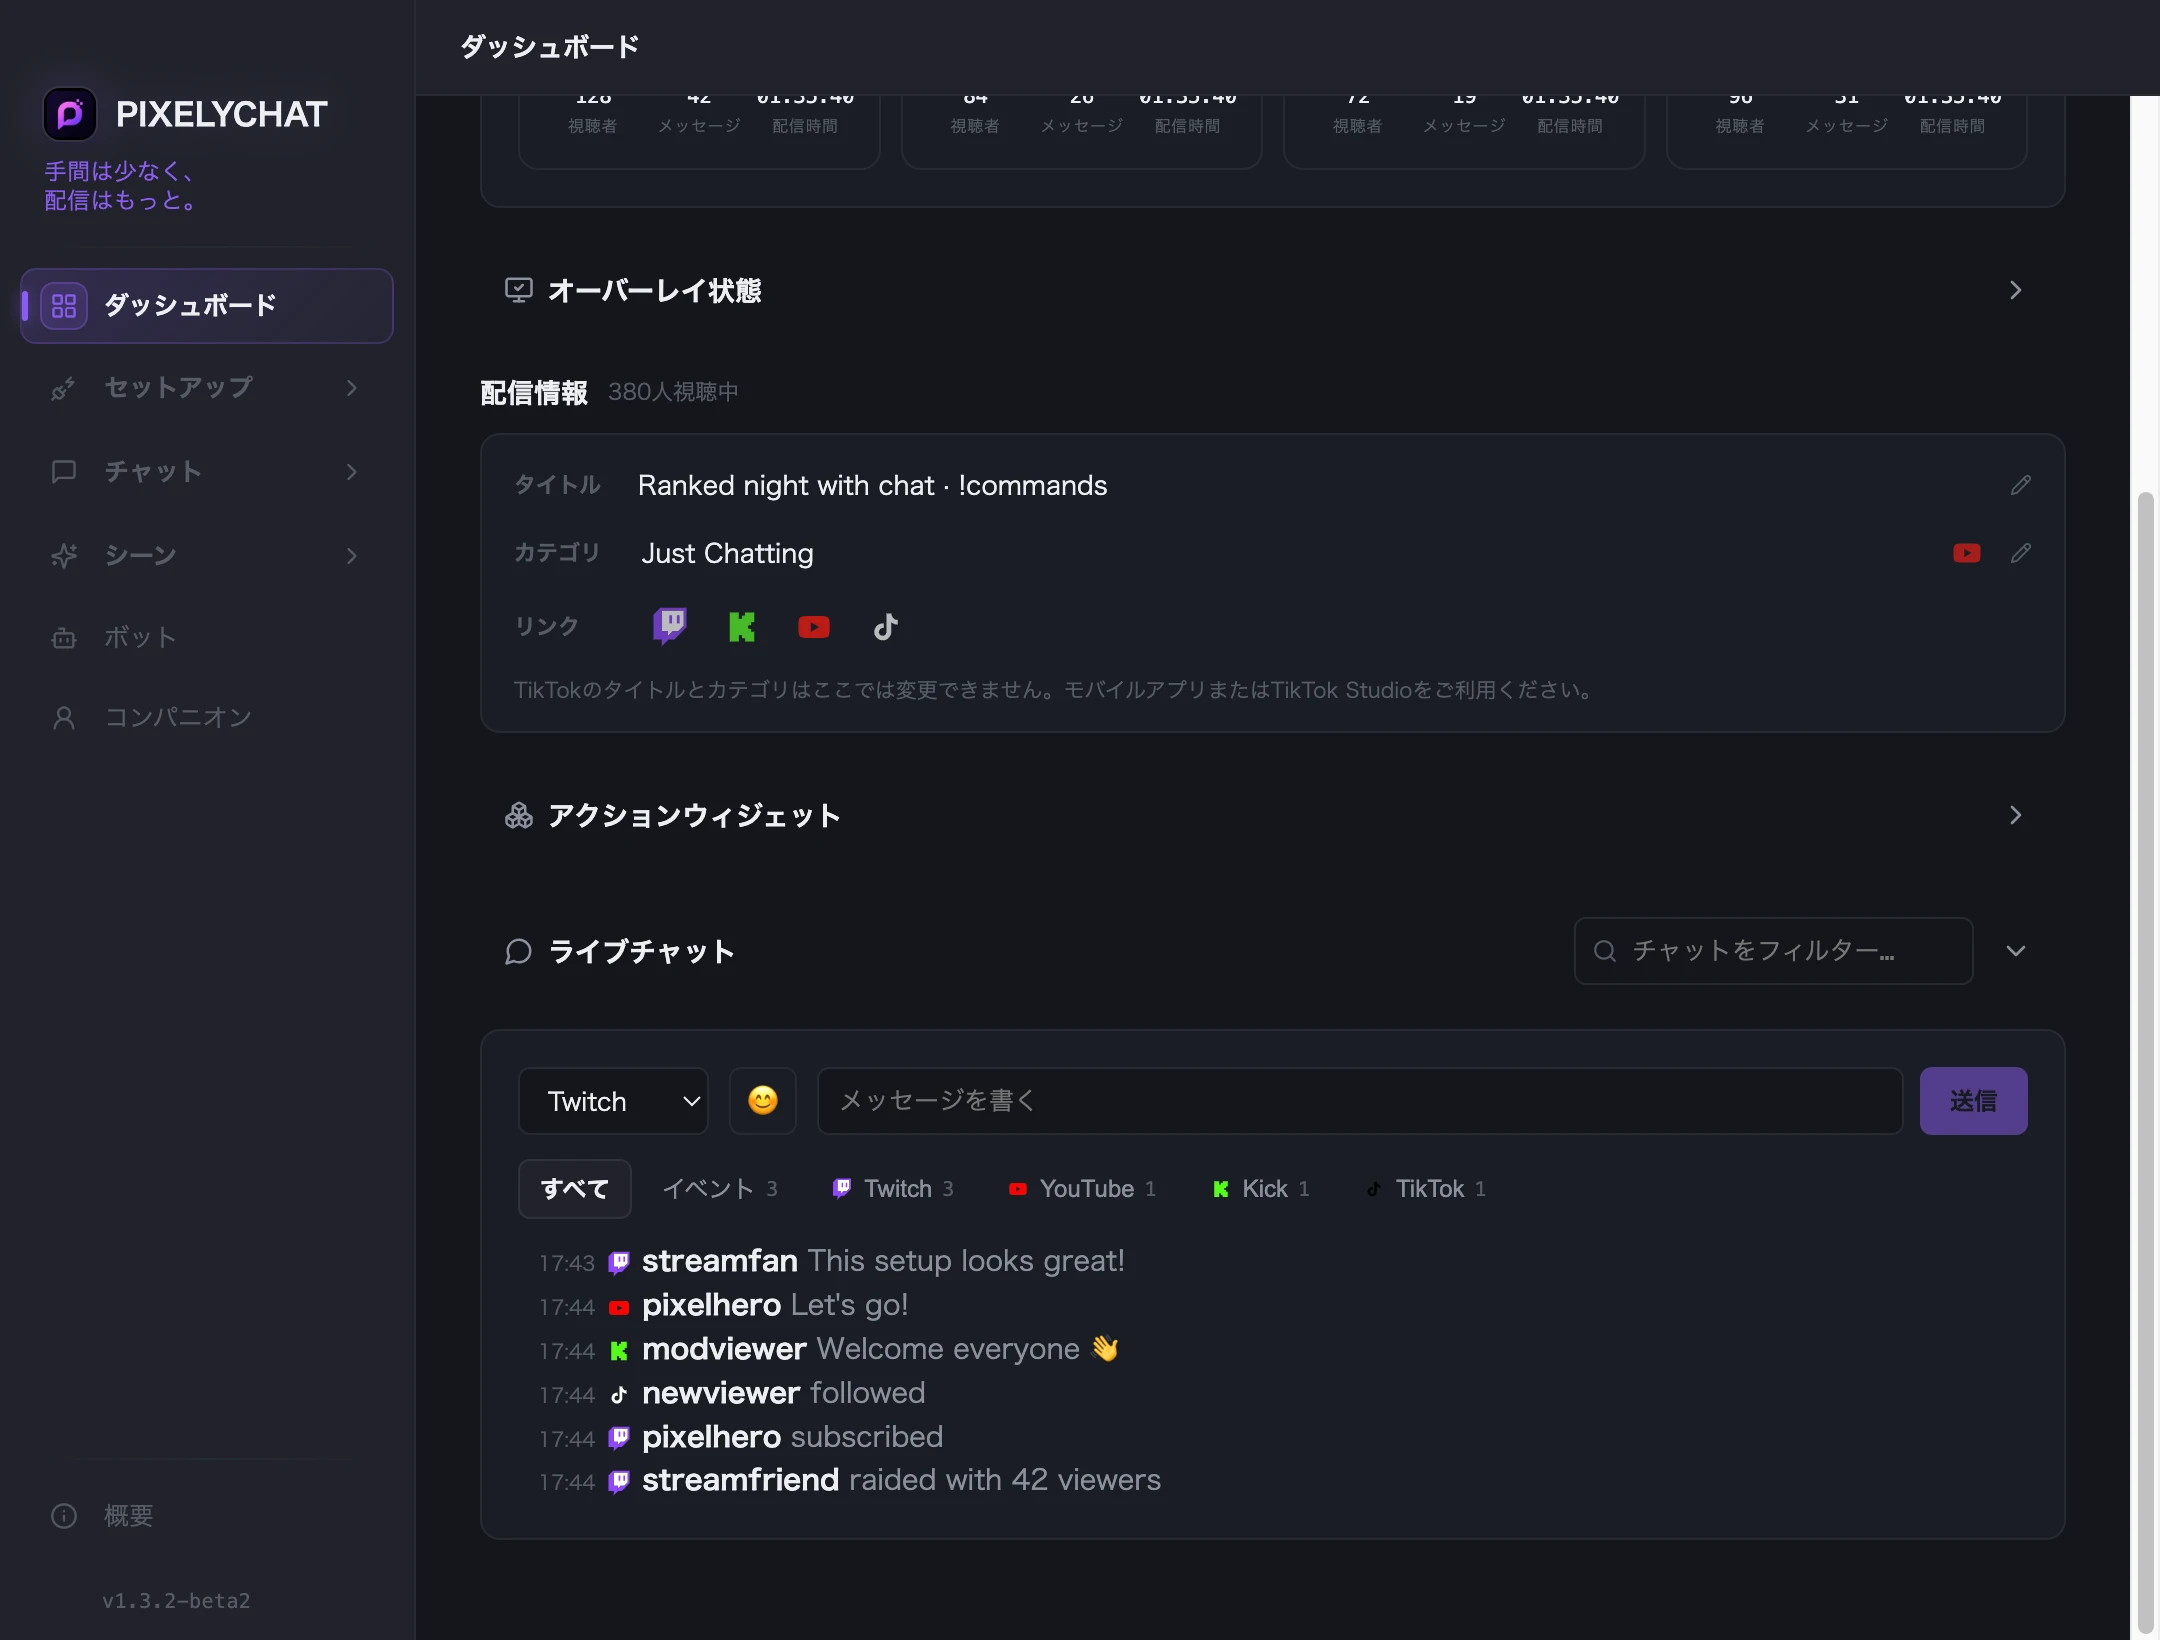Click the YouTube badge in category row
Screen dimensions: 2160x1640
coord(1966,553)
